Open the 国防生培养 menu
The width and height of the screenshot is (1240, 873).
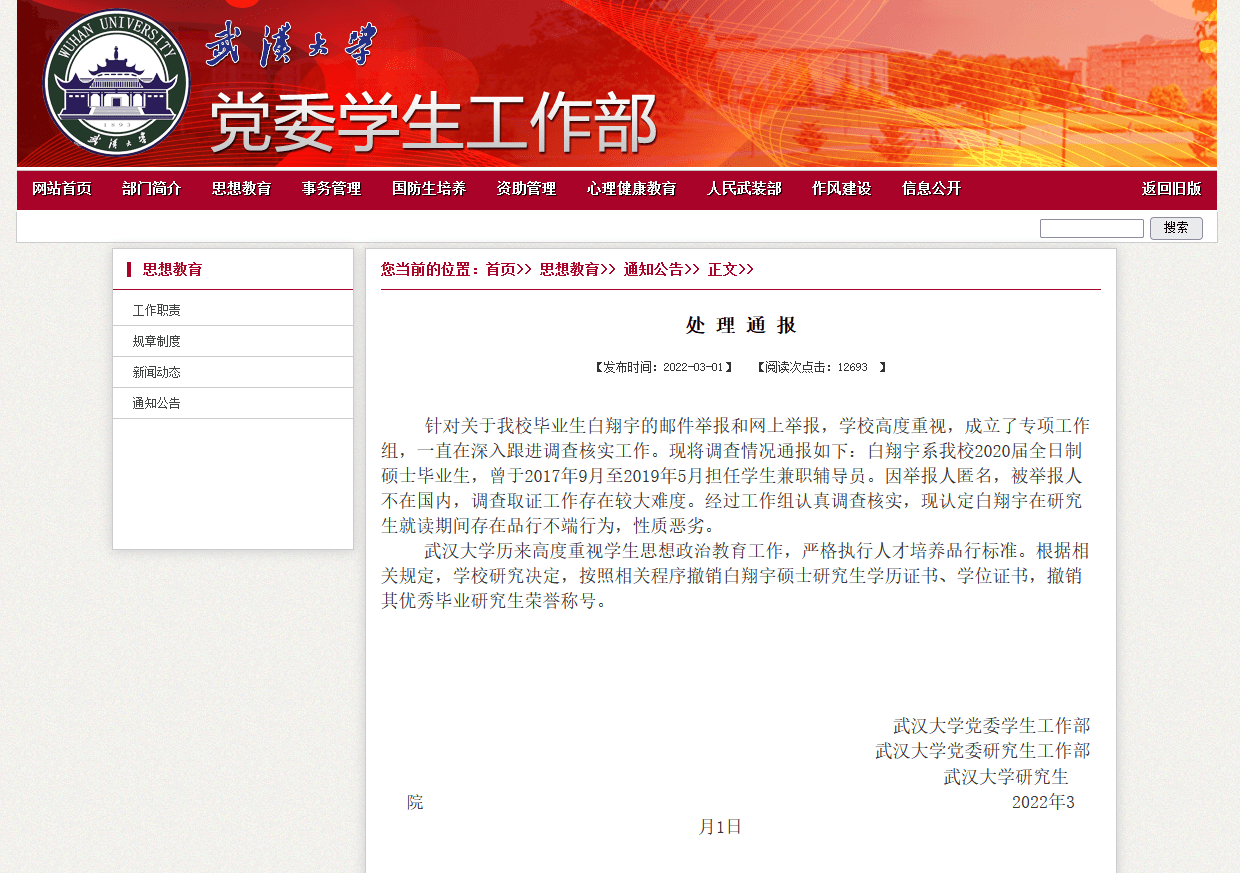(x=429, y=189)
